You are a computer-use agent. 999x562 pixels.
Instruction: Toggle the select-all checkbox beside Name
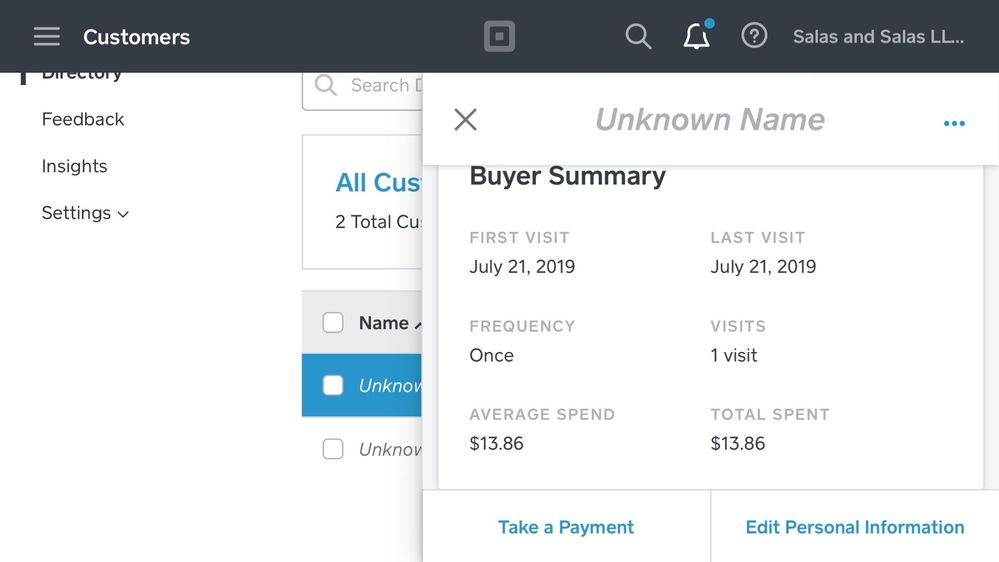pyautogui.click(x=333, y=322)
